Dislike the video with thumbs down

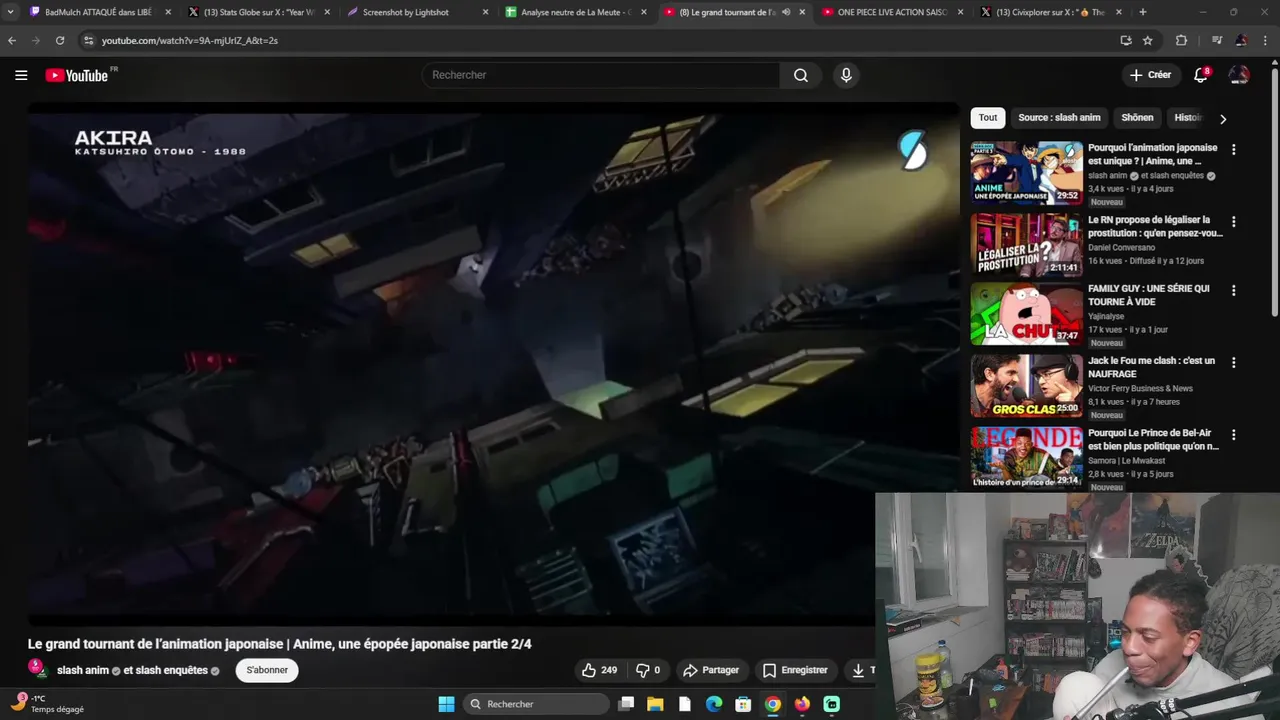pyautogui.click(x=648, y=670)
